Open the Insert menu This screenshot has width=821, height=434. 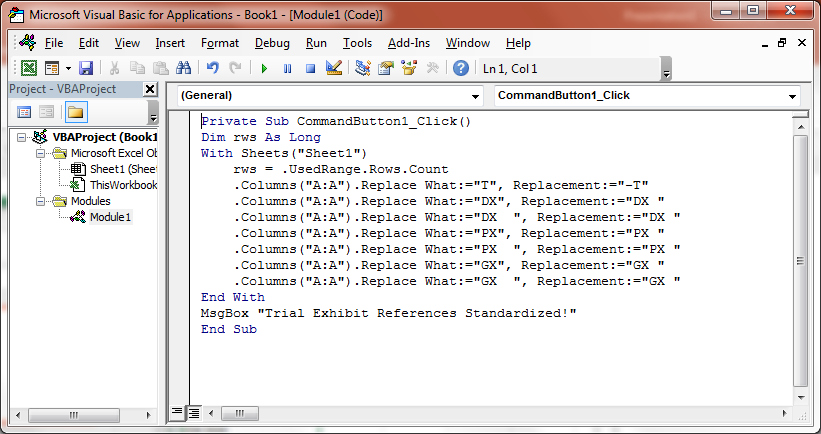[x=170, y=43]
